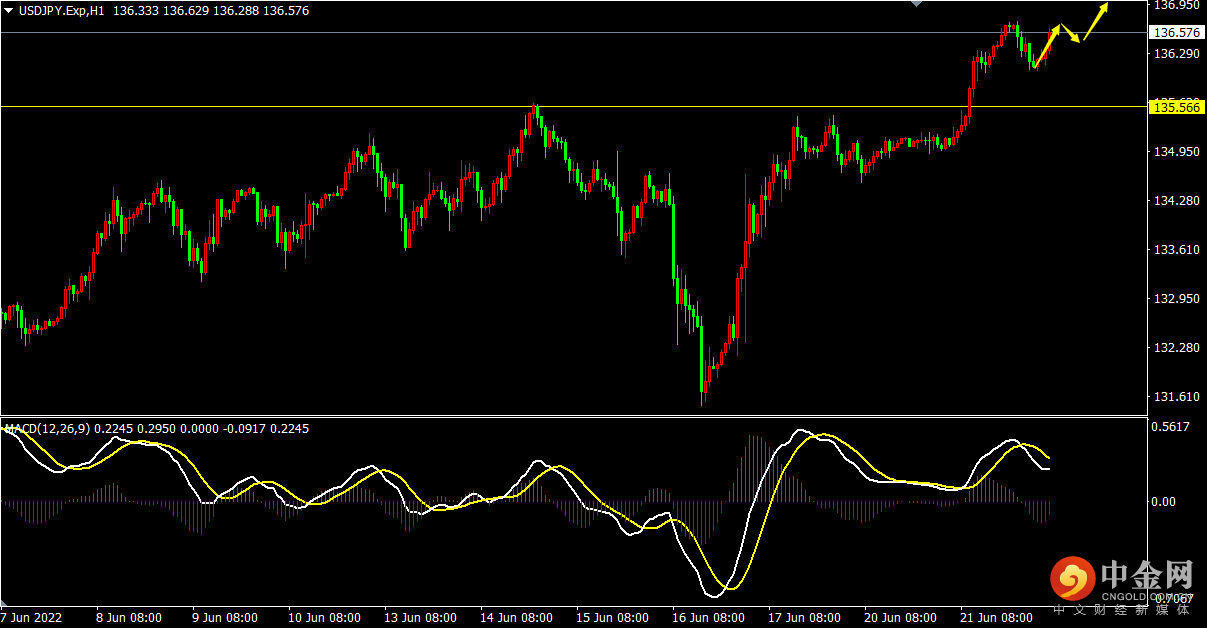Click the white current price label 136.576
Viewport: 1207px width, 628px height.
click(1175, 32)
